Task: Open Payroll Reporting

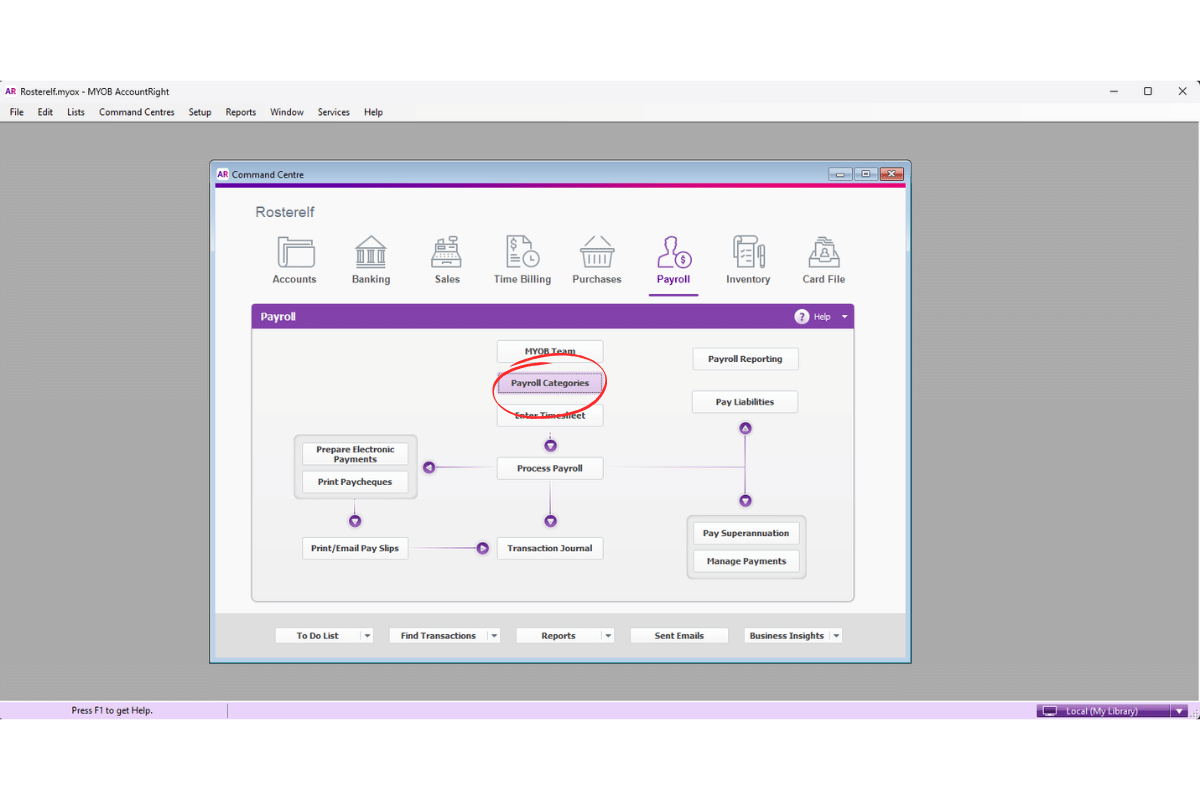Action: pyautogui.click(x=745, y=359)
